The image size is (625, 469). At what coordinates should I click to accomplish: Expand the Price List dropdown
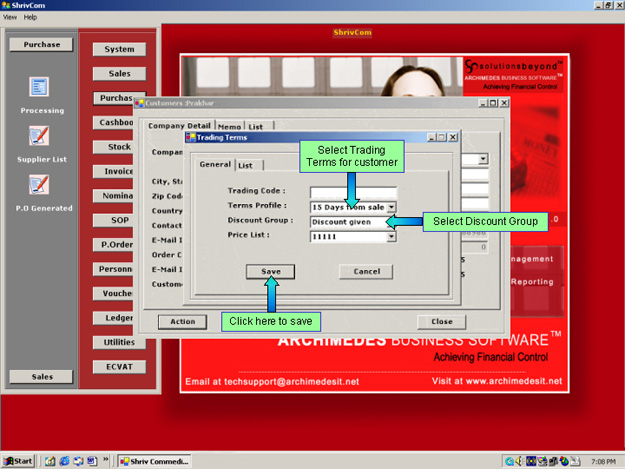pyautogui.click(x=392, y=237)
